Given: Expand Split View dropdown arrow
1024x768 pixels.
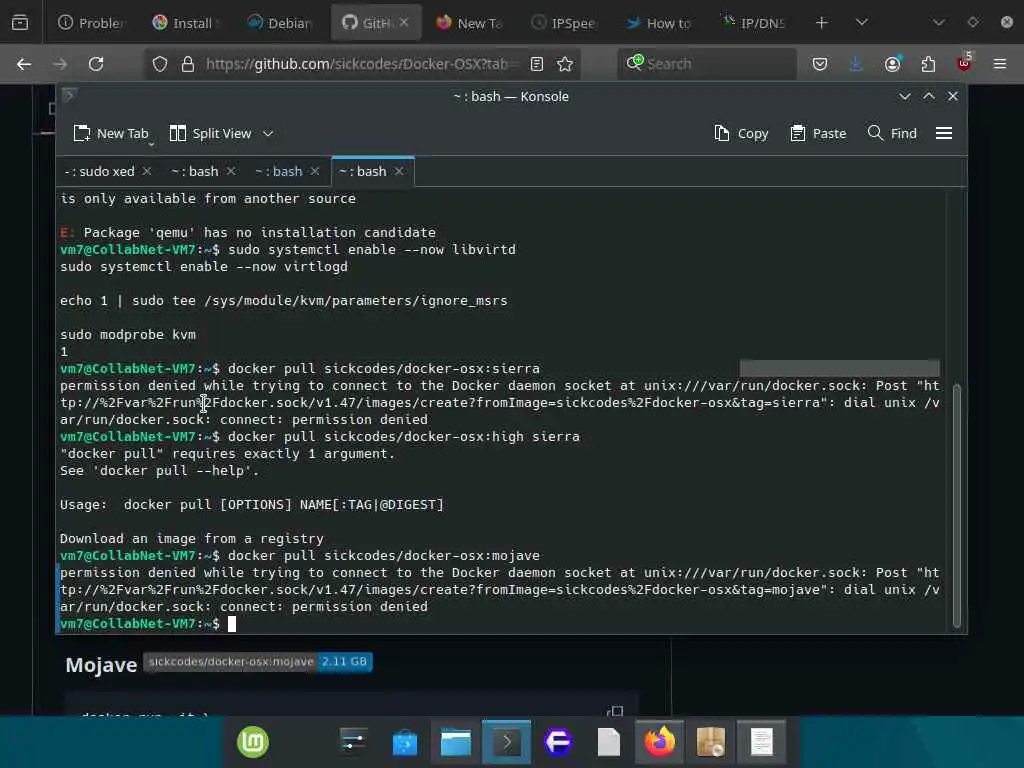Looking at the screenshot, I should pos(268,133).
